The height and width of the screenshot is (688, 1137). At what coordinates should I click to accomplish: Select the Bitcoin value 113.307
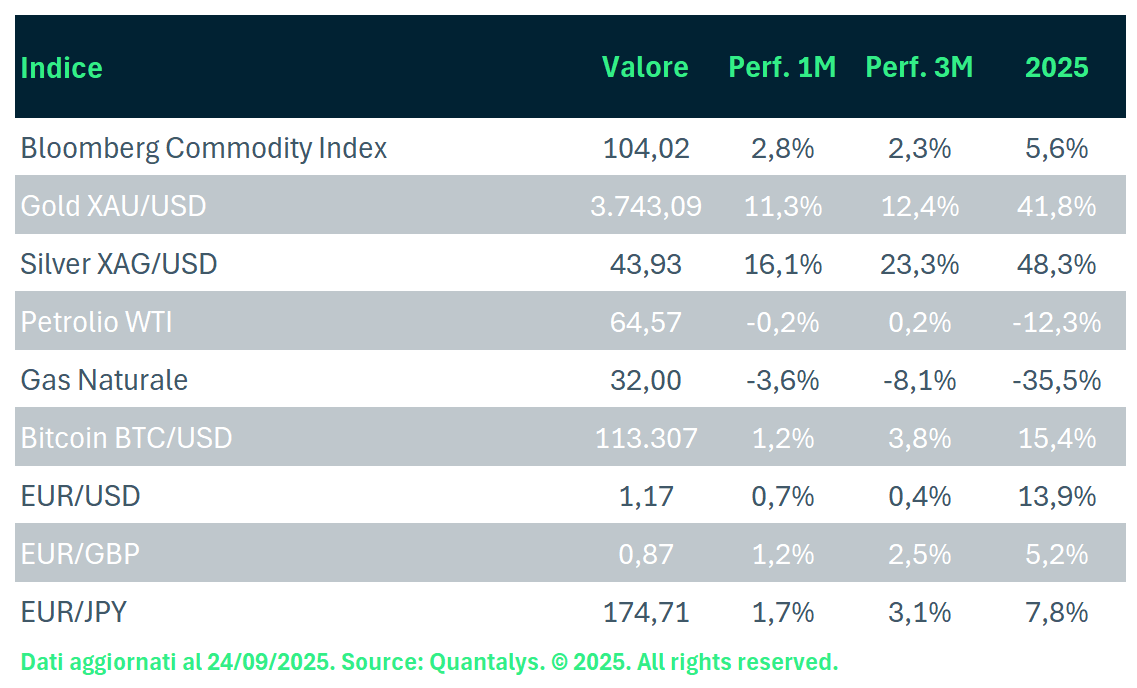[x=646, y=438]
